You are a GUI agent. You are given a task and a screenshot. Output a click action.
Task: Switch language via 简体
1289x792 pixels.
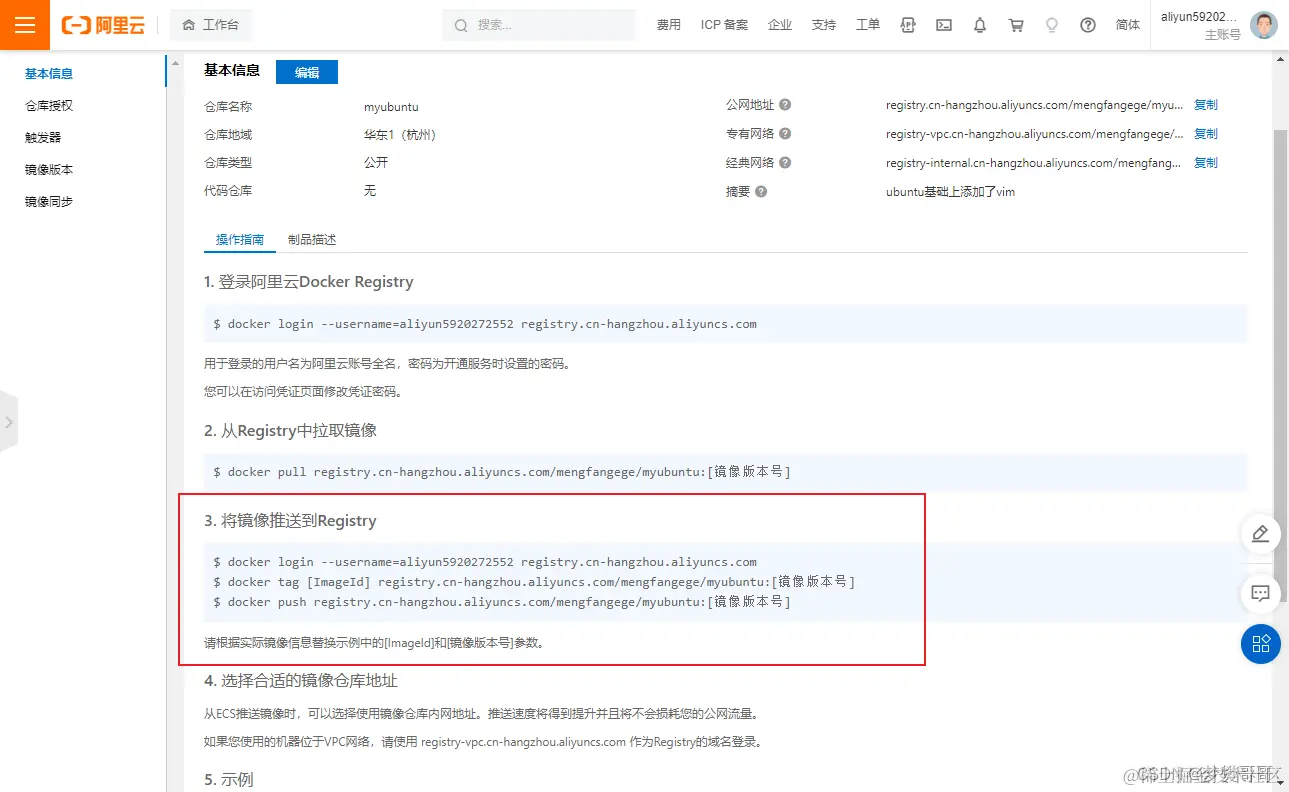(x=1128, y=25)
